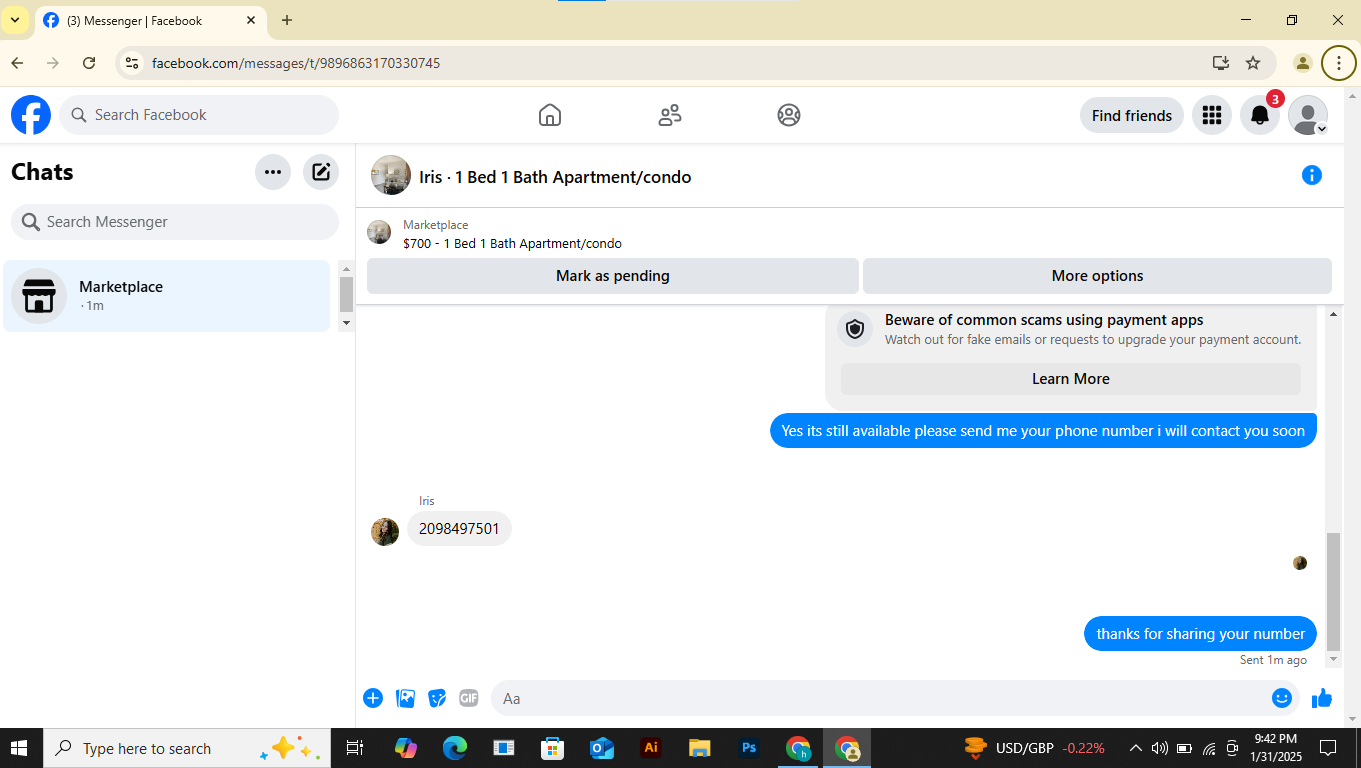This screenshot has height=768, width=1361.
Task: Click the "$700 - 1 Bed 1 Bath Apartment/condo" listing text
Action: 512,244
